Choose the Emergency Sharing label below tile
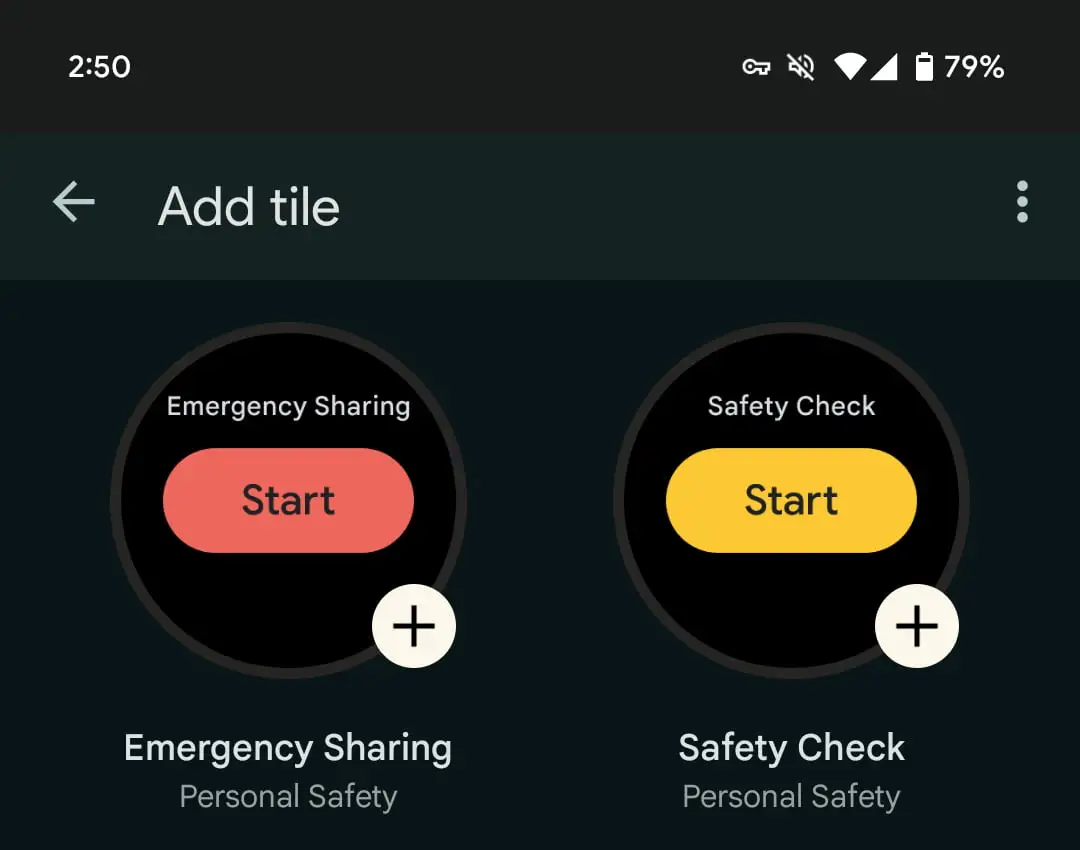 coord(288,749)
